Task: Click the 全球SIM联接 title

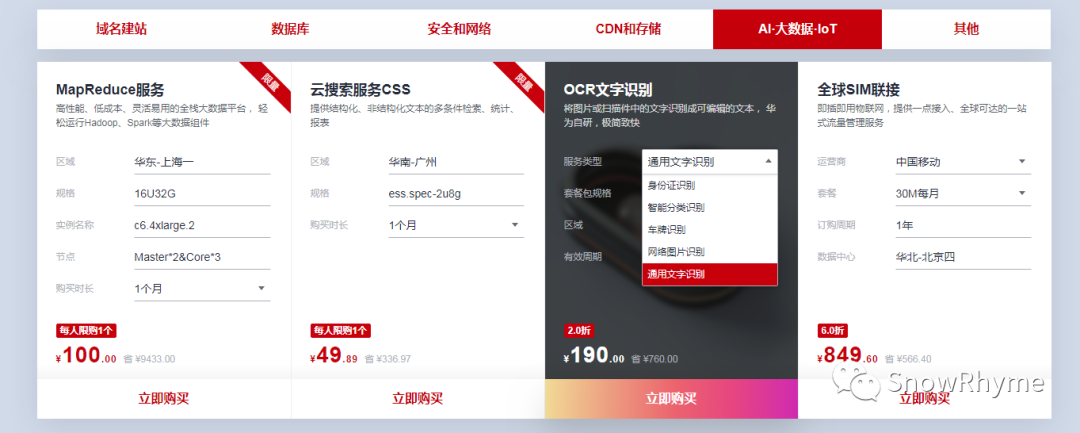Action: [x=859, y=89]
